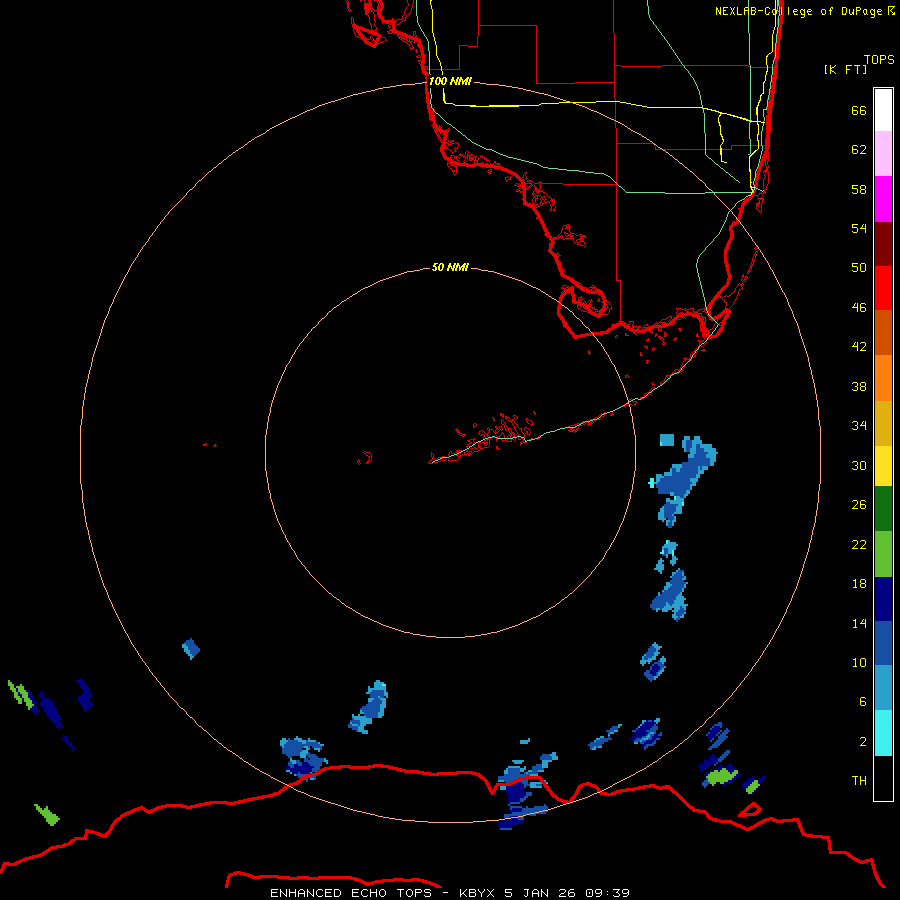Click the "NEXLAB-College of DuPage" credit text
Screen dimensions: 900x900
pyautogui.click(x=798, y=11)
